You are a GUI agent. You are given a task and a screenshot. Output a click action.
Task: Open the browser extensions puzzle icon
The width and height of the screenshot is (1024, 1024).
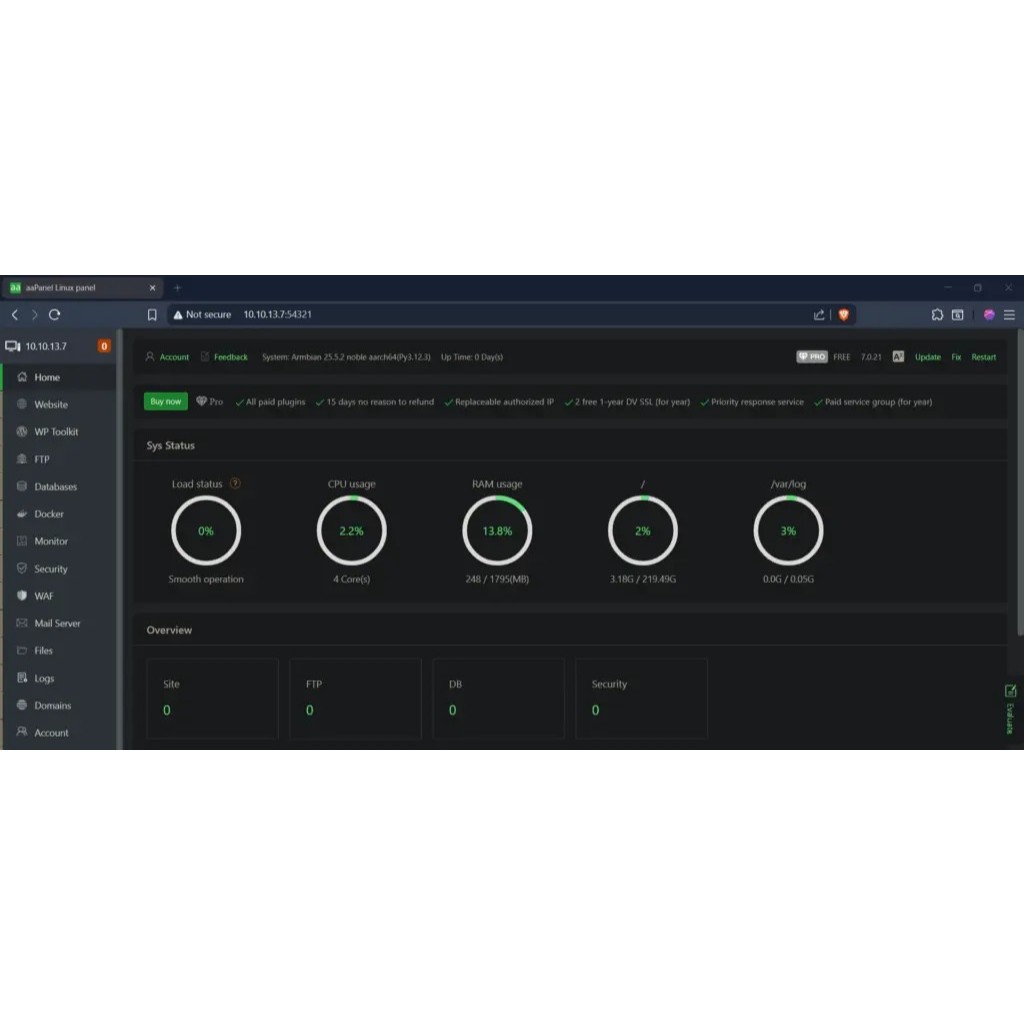pos(937,315)
